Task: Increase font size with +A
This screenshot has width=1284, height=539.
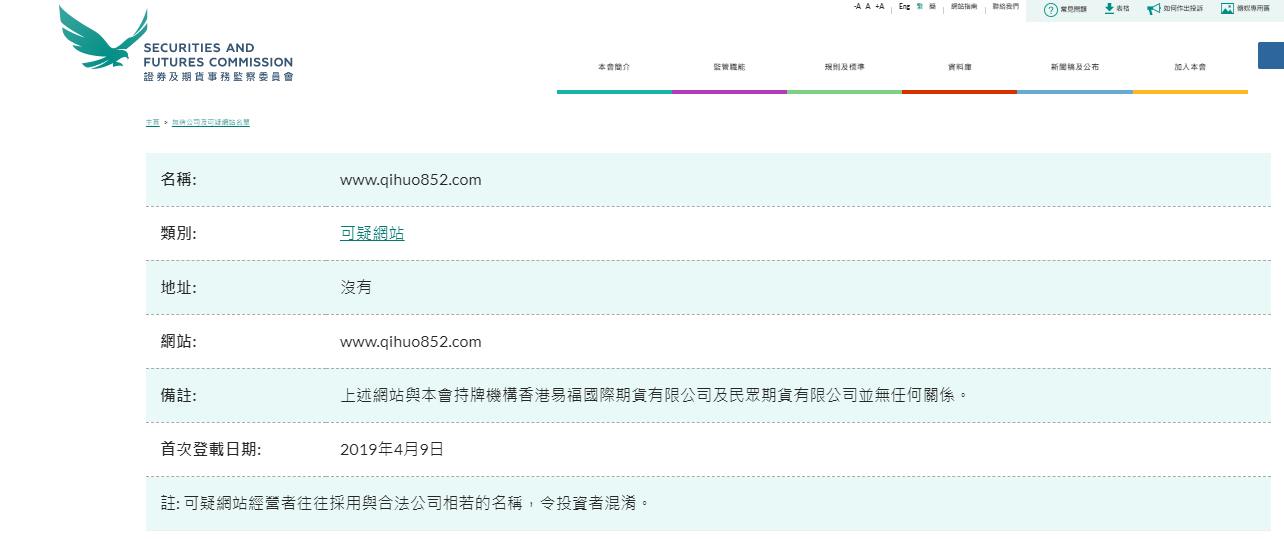Action: [x=880, y=7]
